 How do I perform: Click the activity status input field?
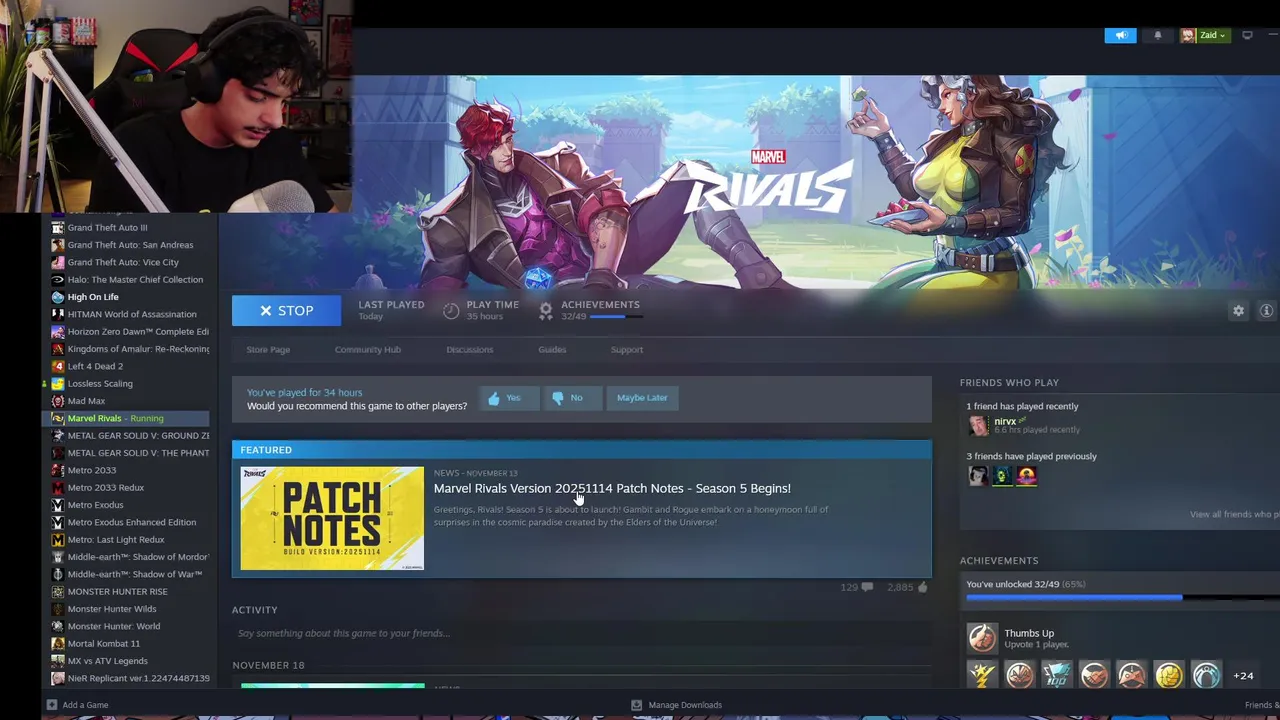tap(581, 633)
